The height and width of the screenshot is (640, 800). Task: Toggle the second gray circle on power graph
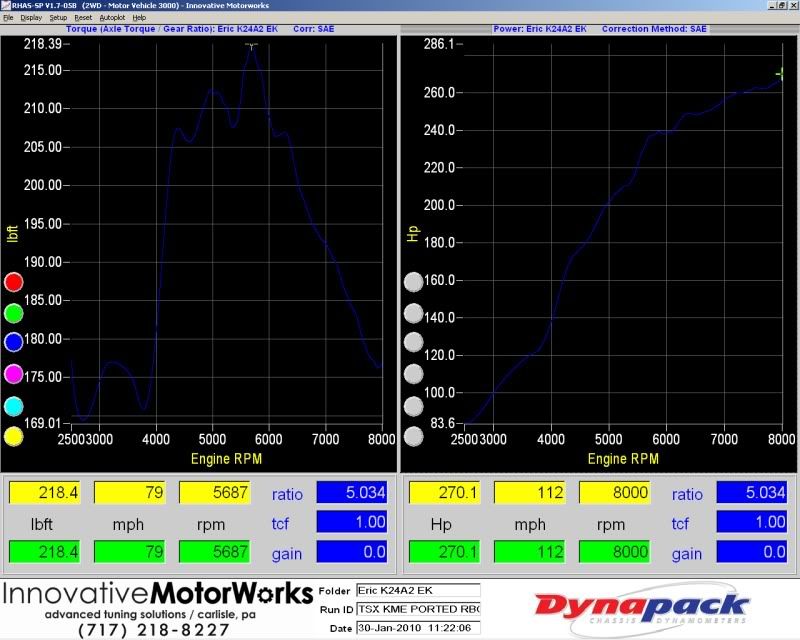(x=413, y=313)
